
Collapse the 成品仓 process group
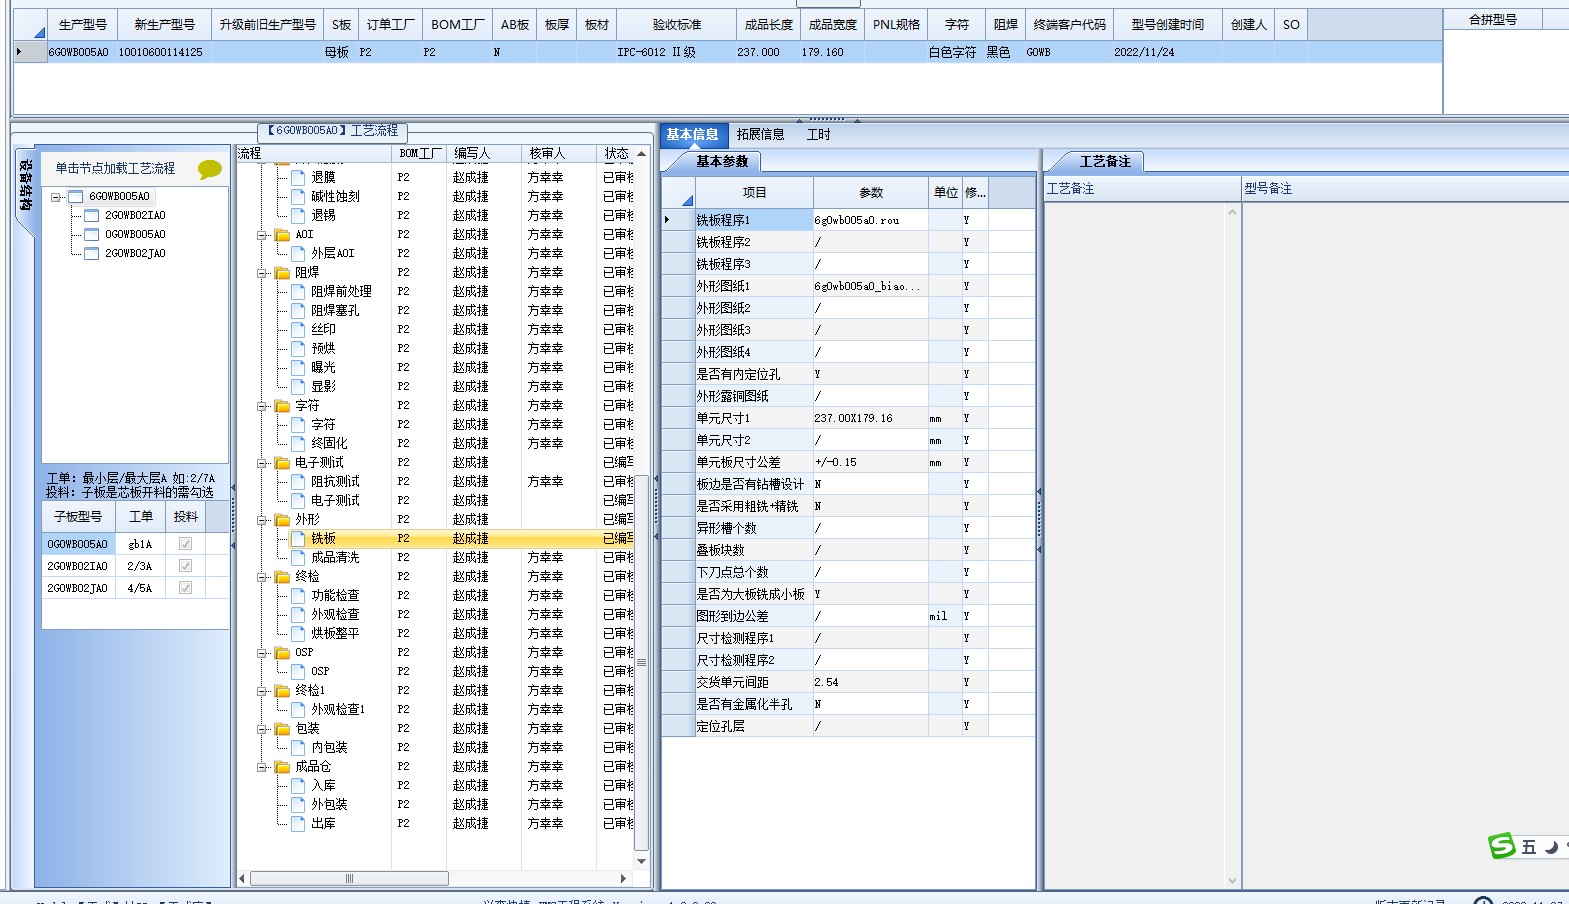point(262,767)
